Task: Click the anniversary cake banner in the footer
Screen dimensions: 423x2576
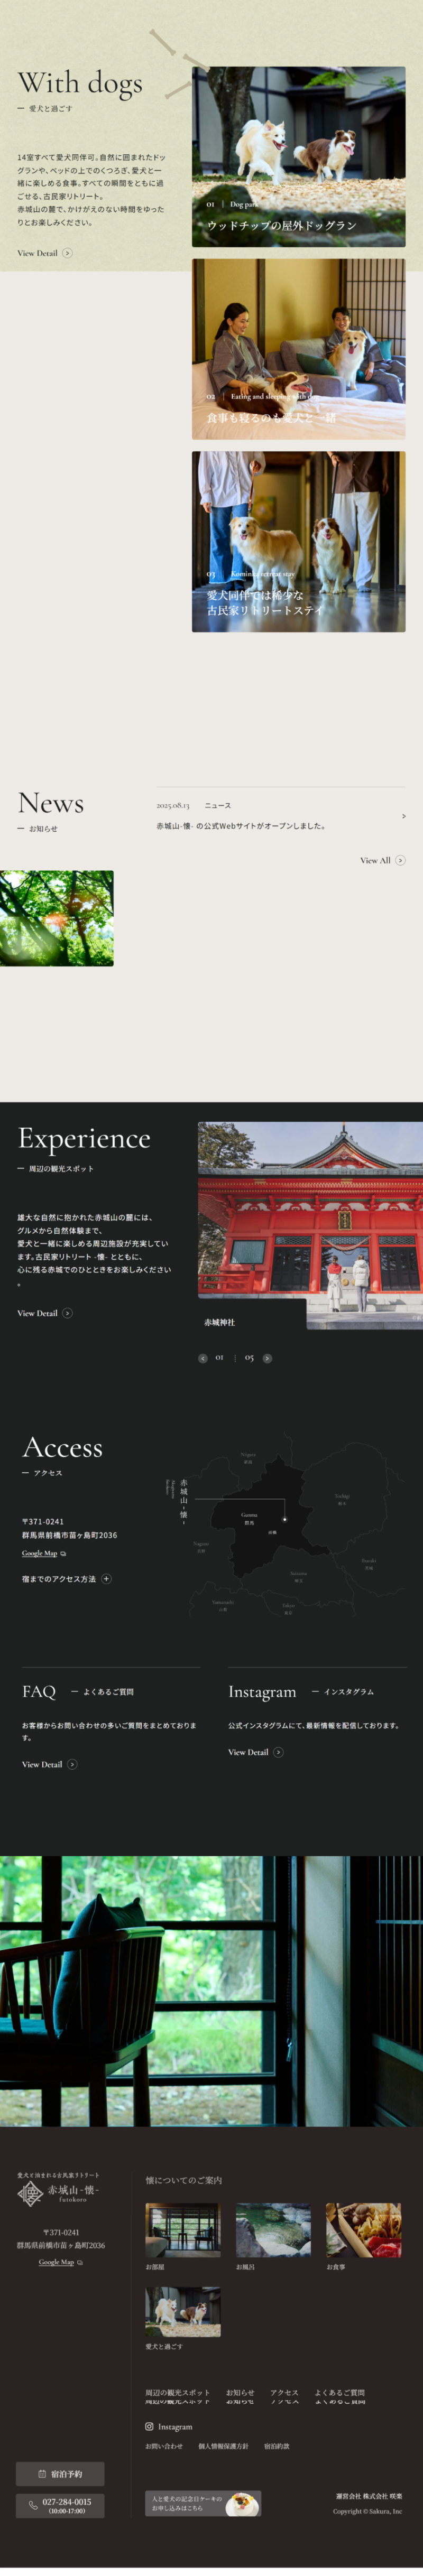Action: click(203, 2503)
